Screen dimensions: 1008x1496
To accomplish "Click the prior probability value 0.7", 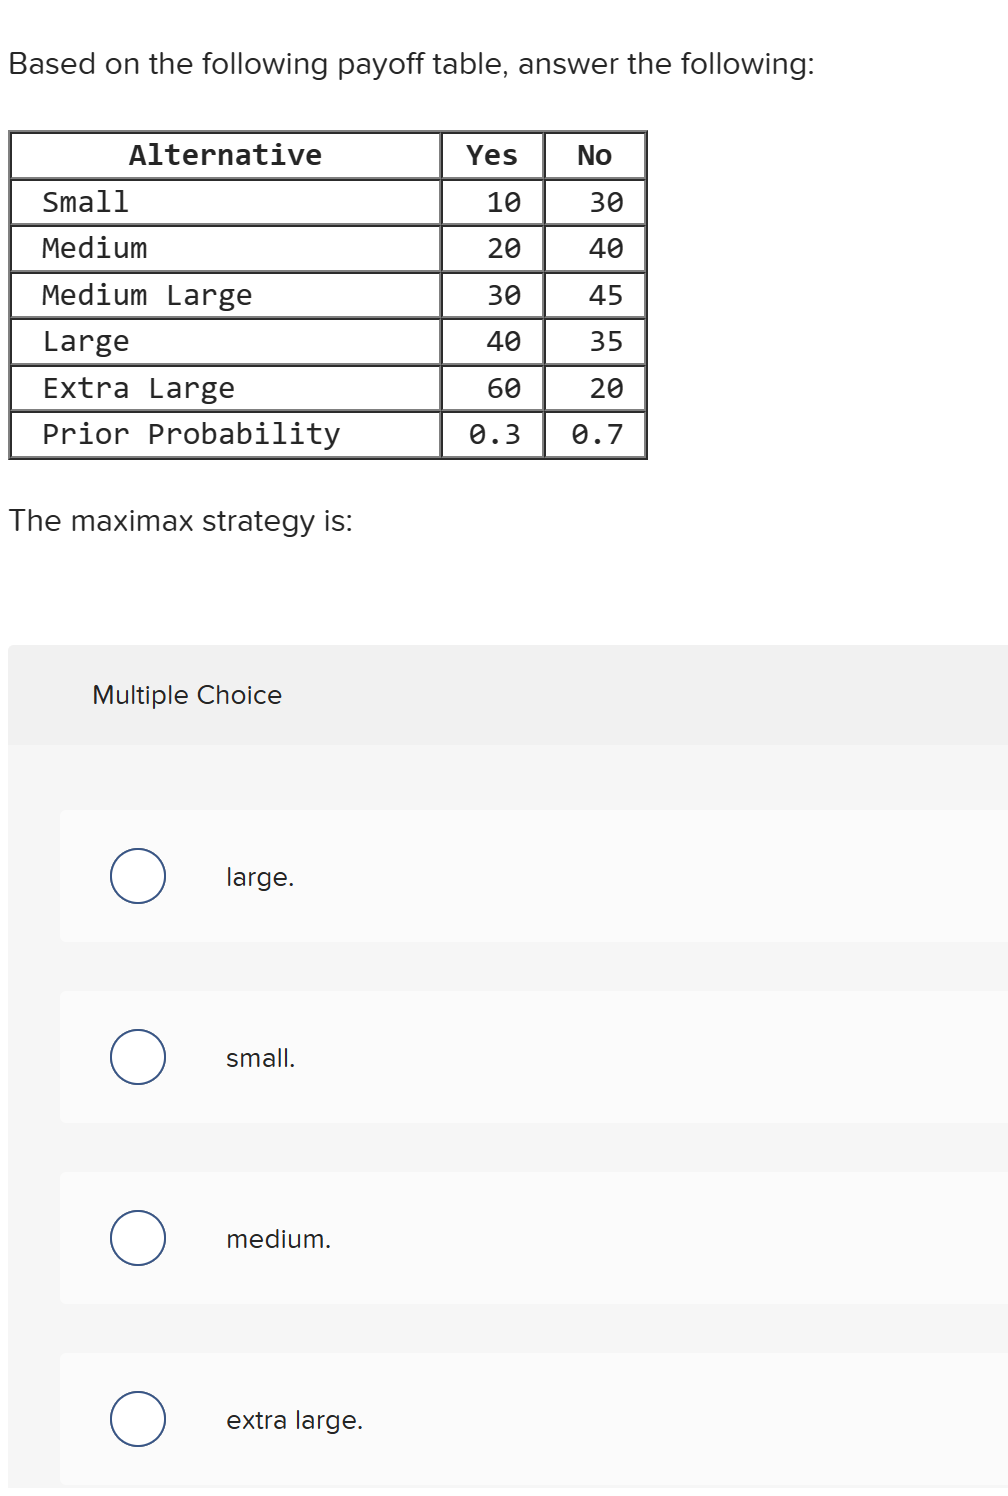I will 597,434.
